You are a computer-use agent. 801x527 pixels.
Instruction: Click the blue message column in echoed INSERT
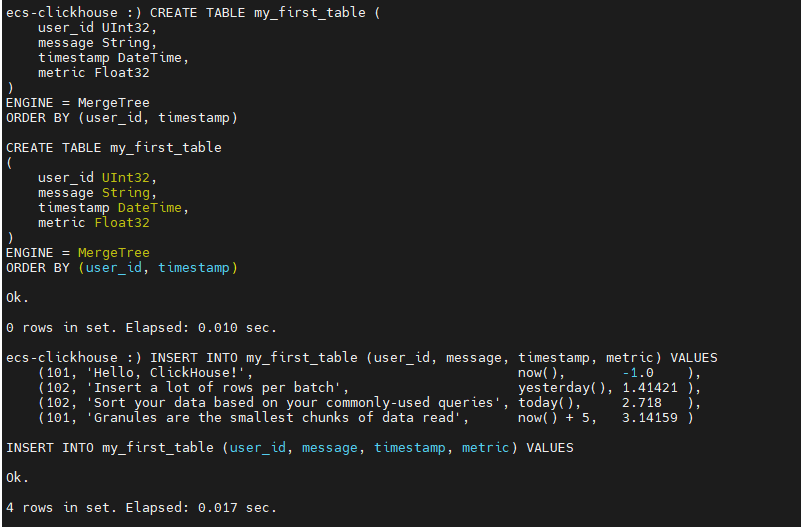[329, 448]
